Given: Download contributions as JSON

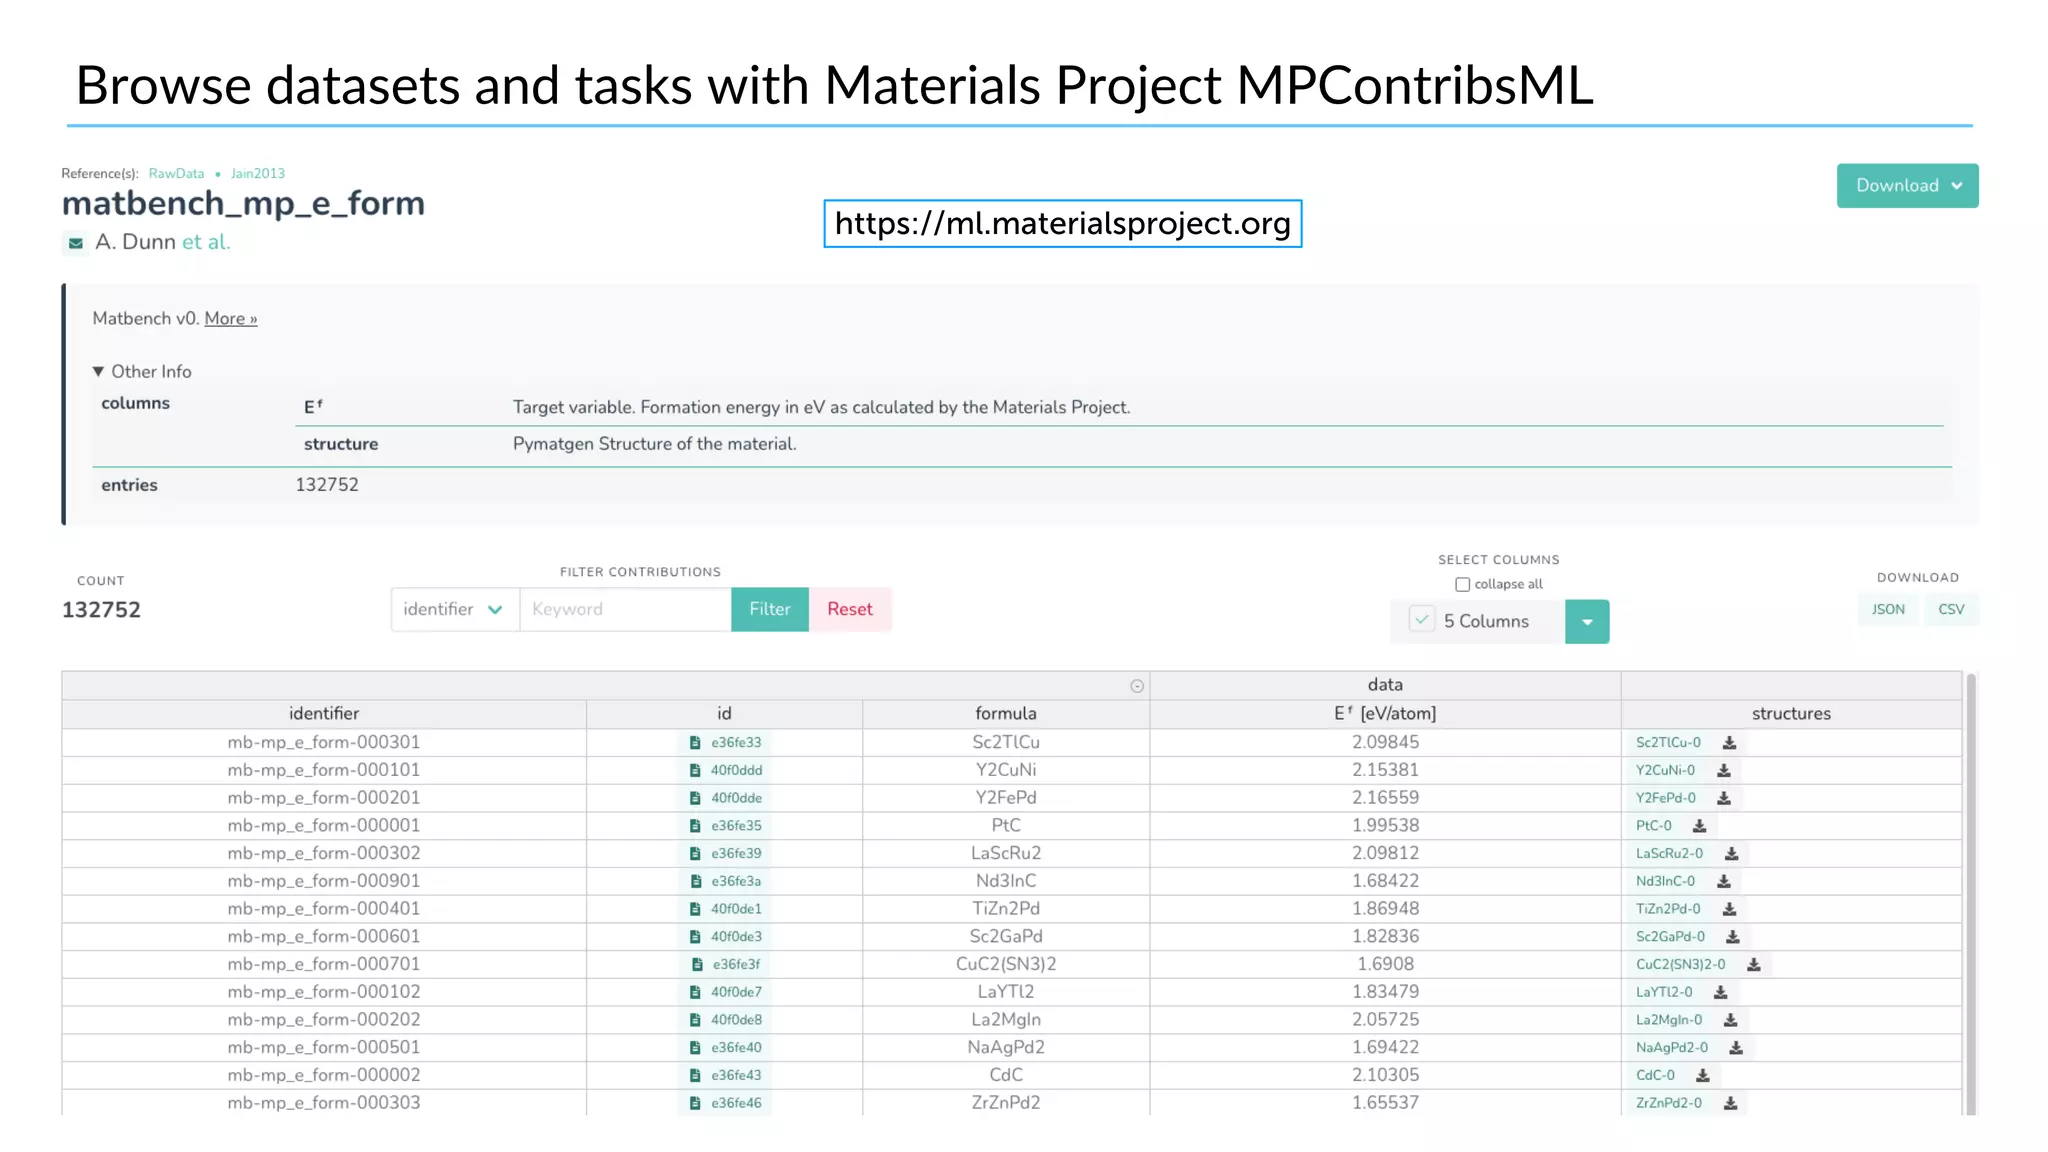Looking at the screenshot, I should click(1888, 610).
